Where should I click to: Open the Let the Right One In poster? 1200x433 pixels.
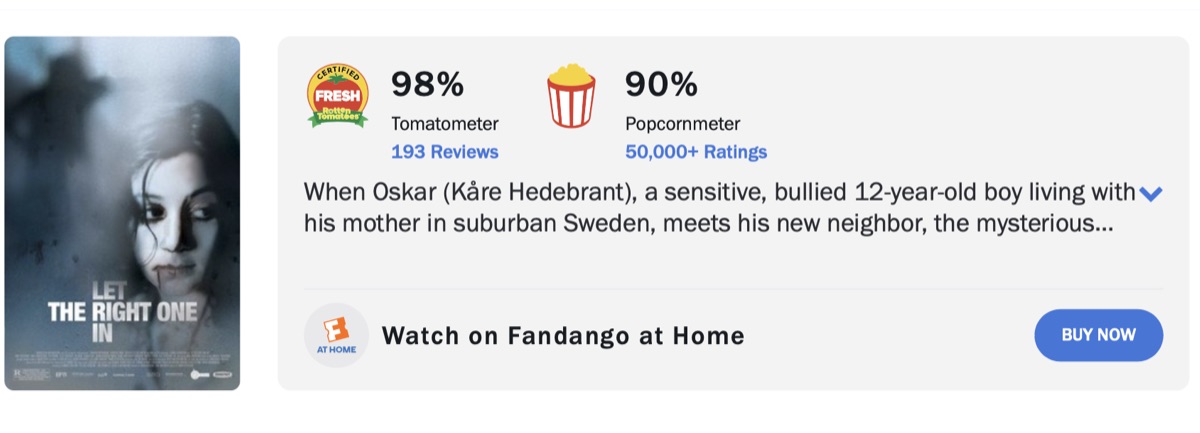(x=122, y=213)
